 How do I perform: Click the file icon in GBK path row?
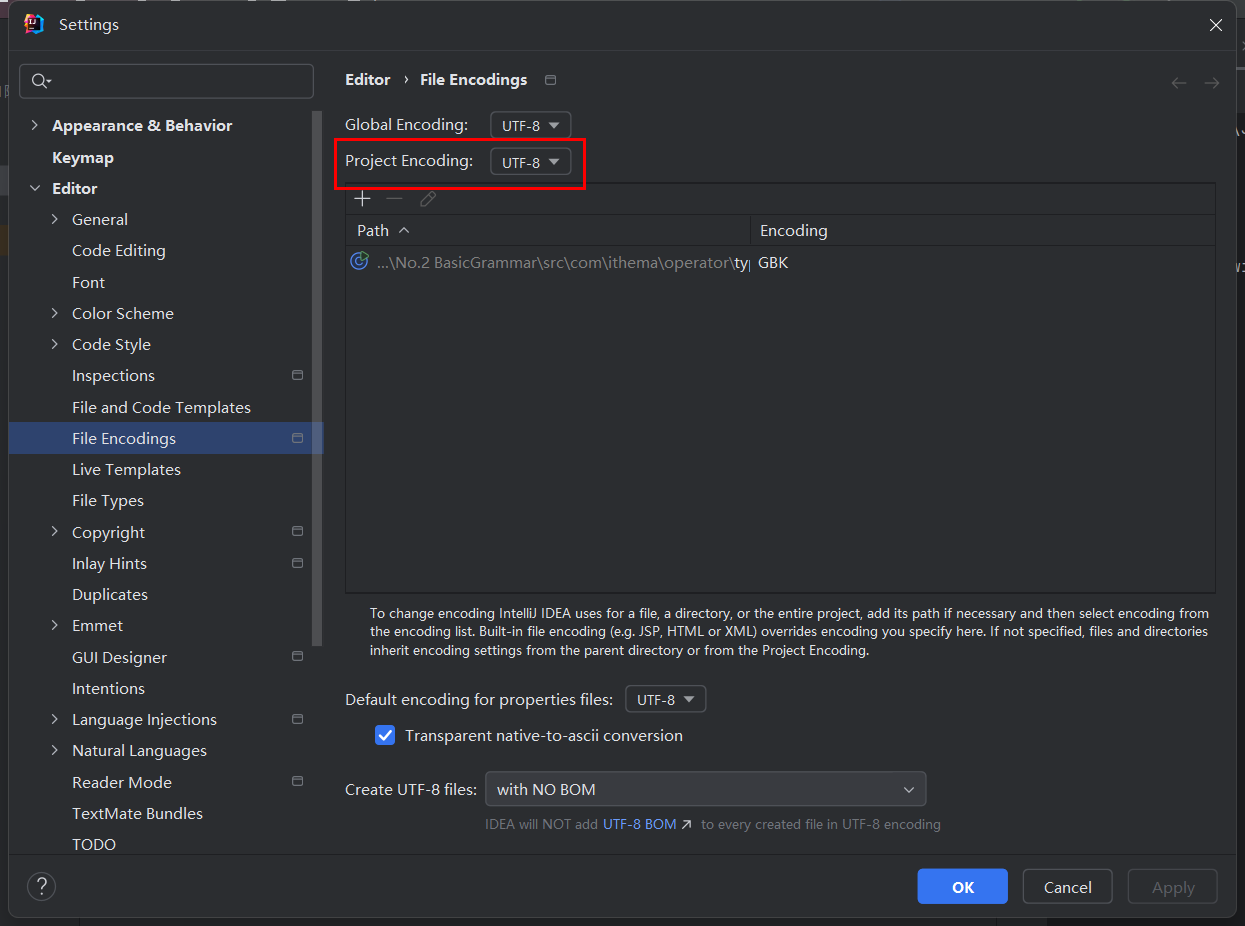click(x=359, y=262)
